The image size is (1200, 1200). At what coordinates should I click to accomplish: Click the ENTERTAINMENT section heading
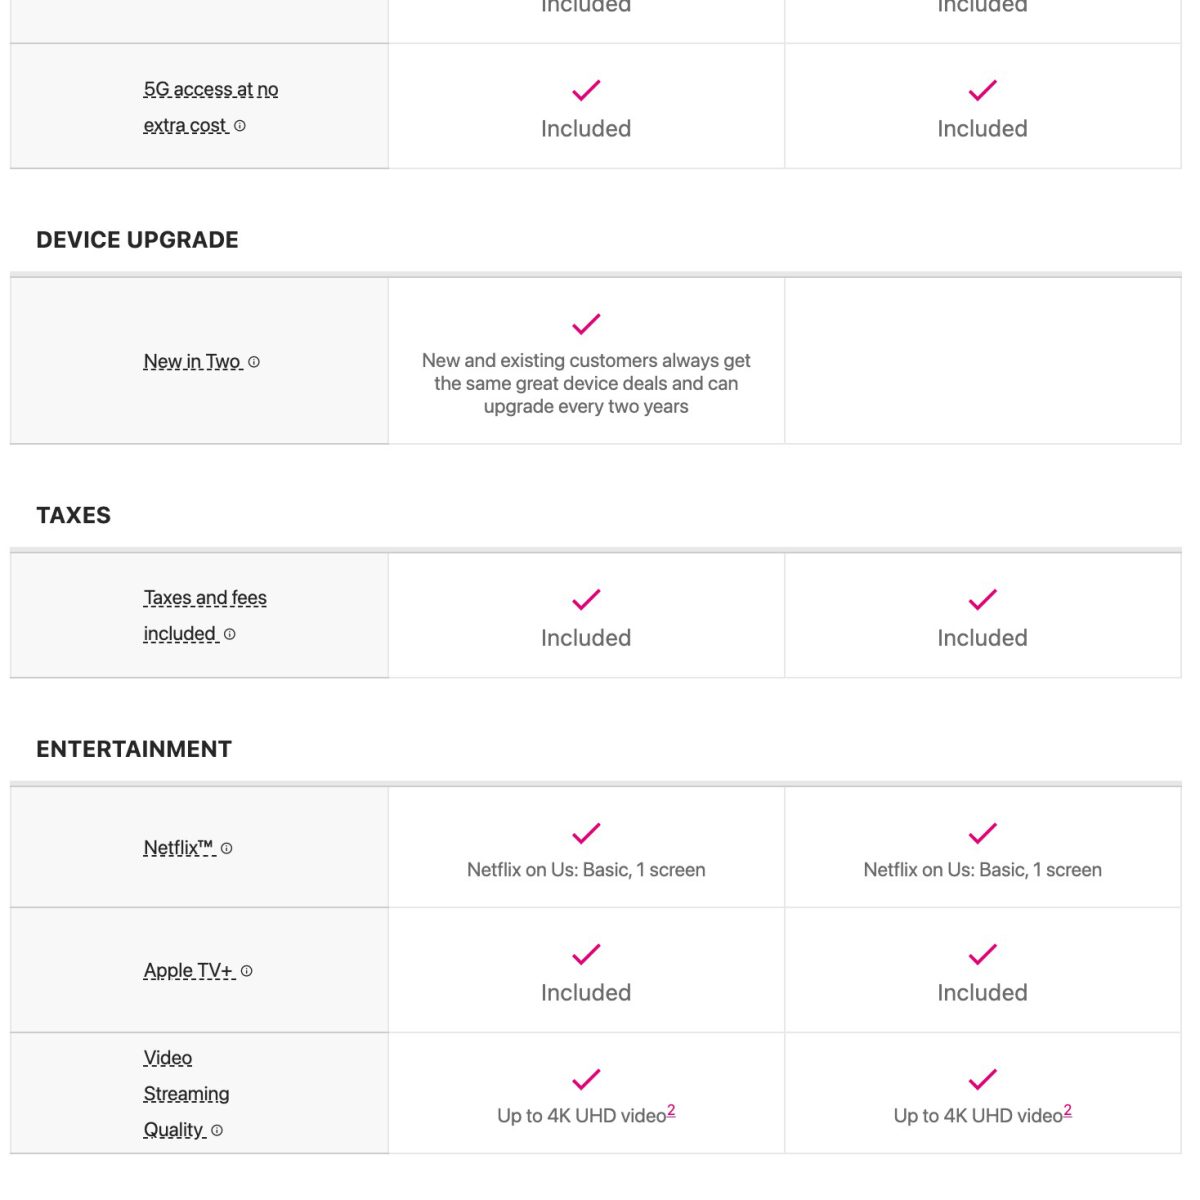coord(134,749)
